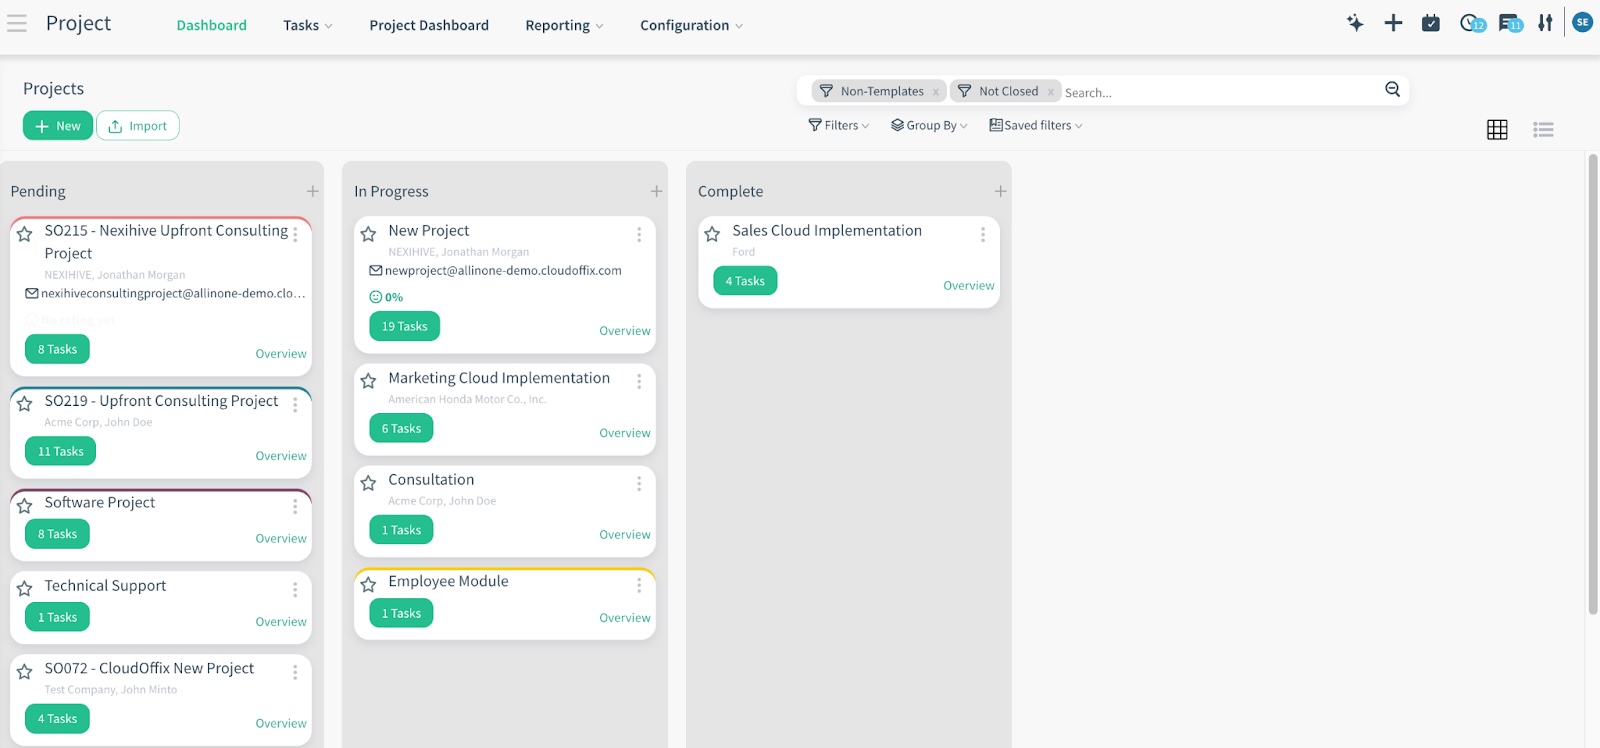The width and height of the screenshot is (1600, 748).
Task: Open the AI sparkle assistant icon
Action: [1355, 23]
